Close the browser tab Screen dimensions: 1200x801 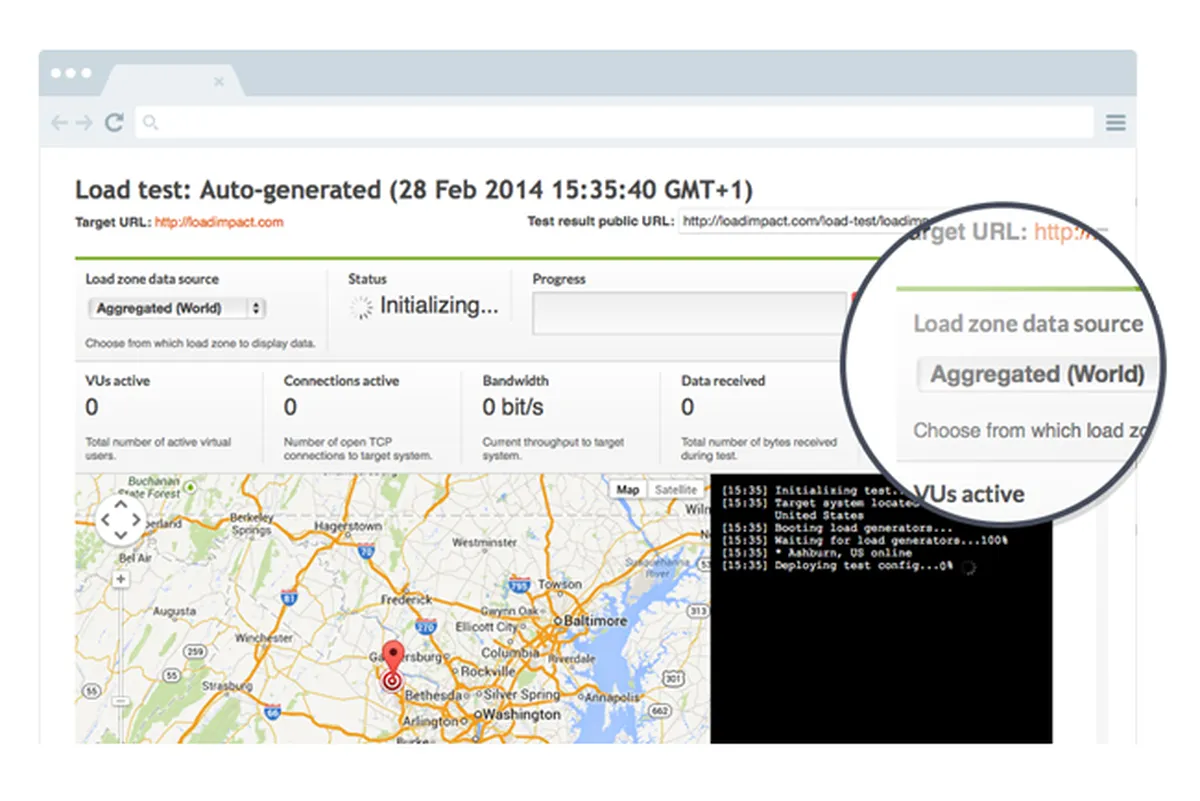pyautogui.click(x=219, y=82)
